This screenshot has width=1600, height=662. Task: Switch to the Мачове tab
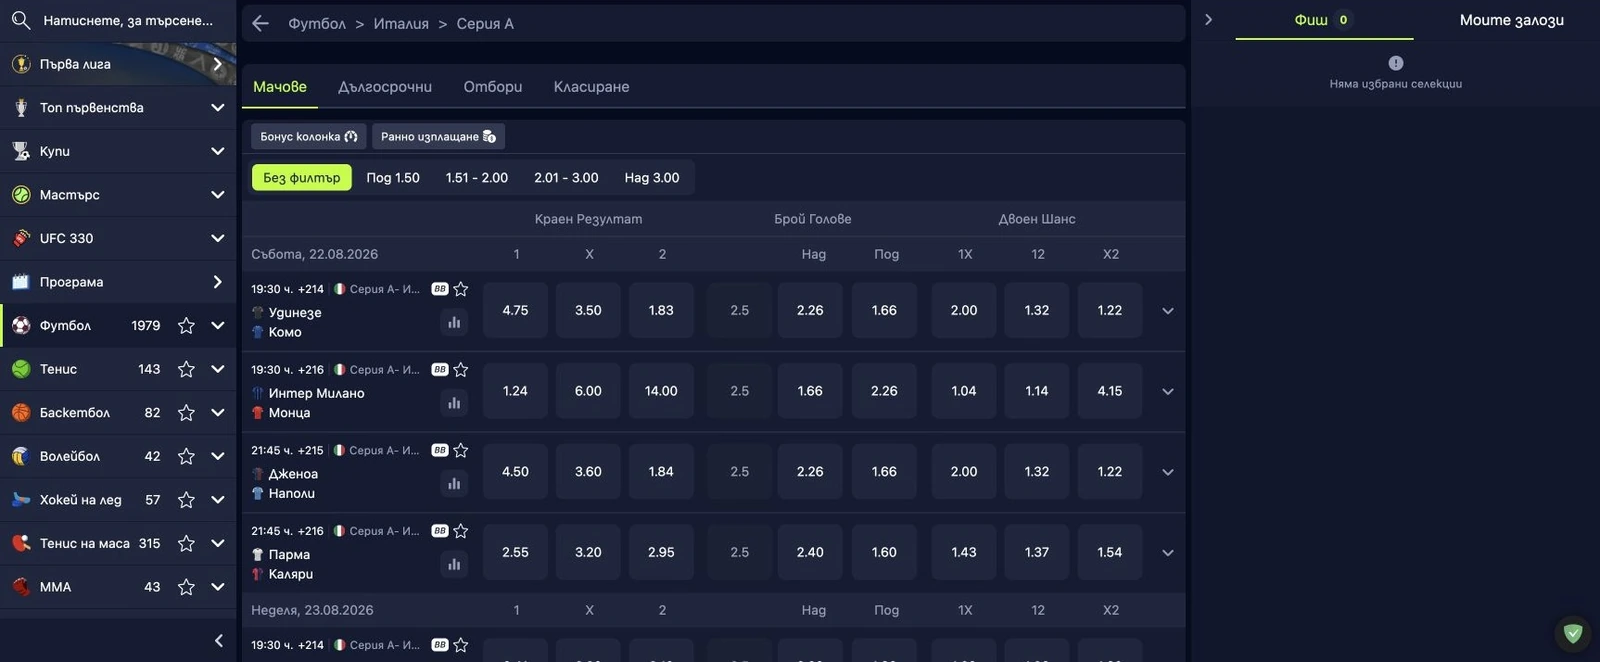point(280,87)
